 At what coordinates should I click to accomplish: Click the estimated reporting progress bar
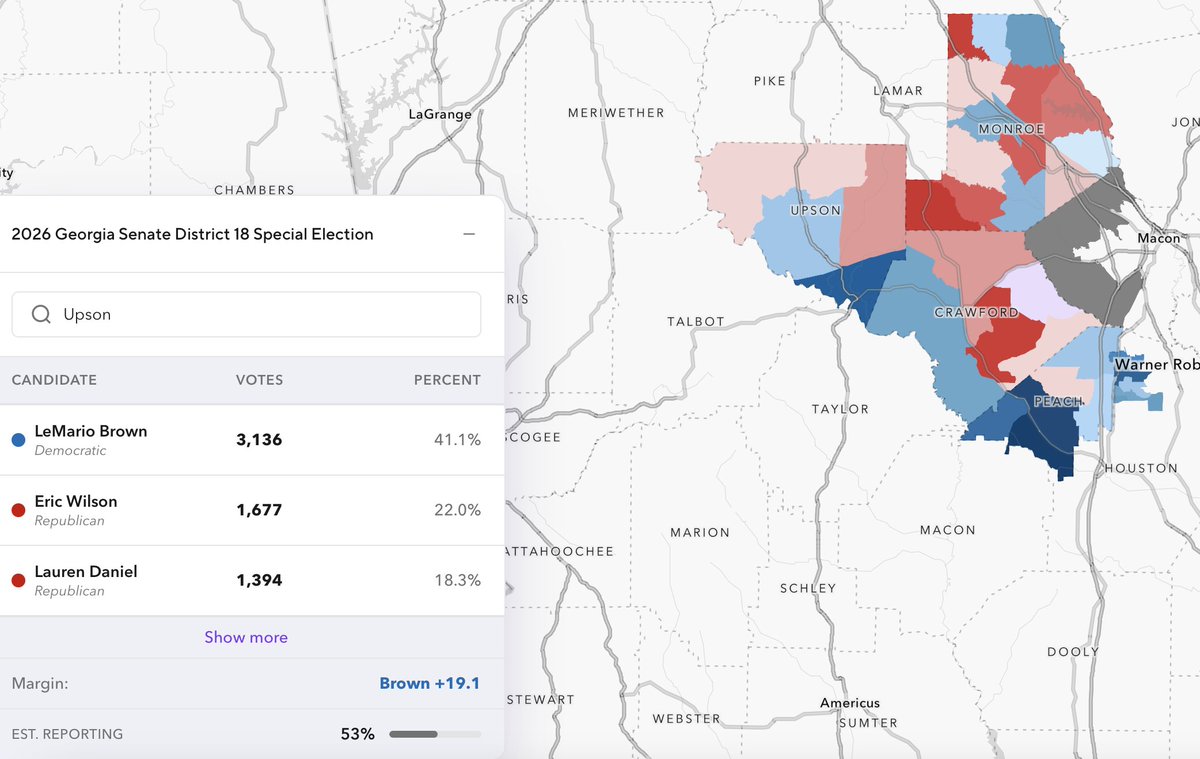point(435,734)
